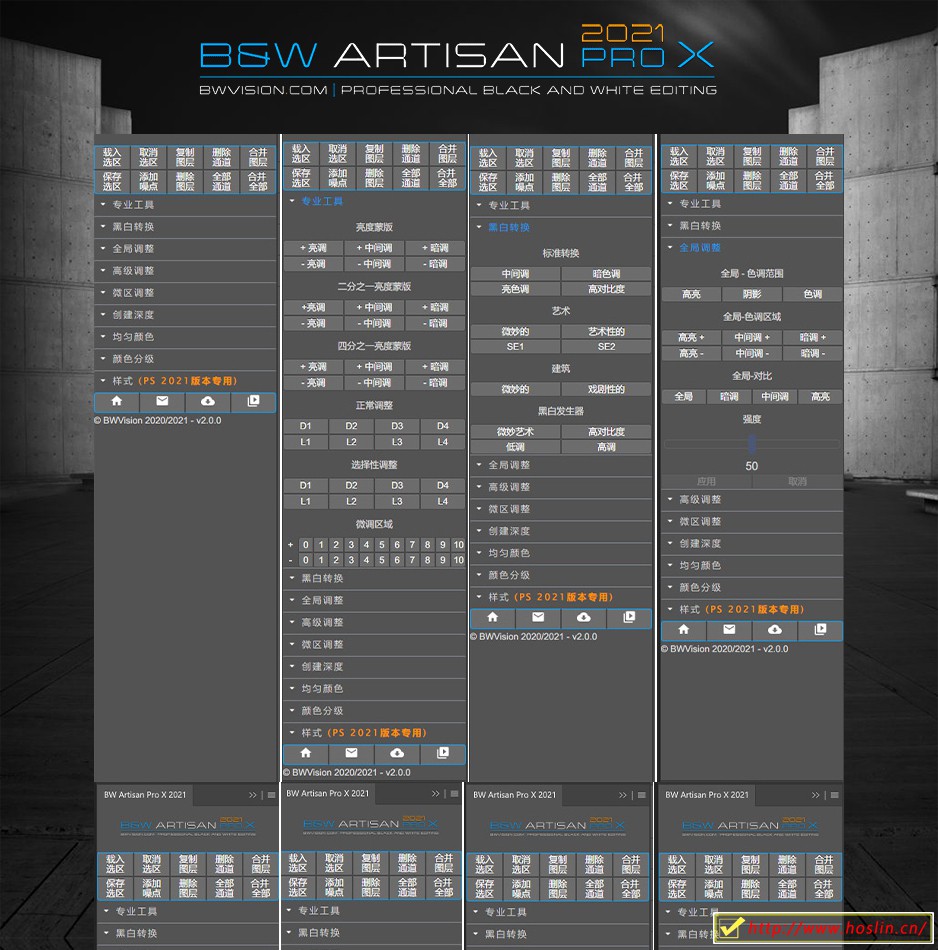Click mail icon in third top panel
The height and width of the screenshot is (950, 938).
538,617
